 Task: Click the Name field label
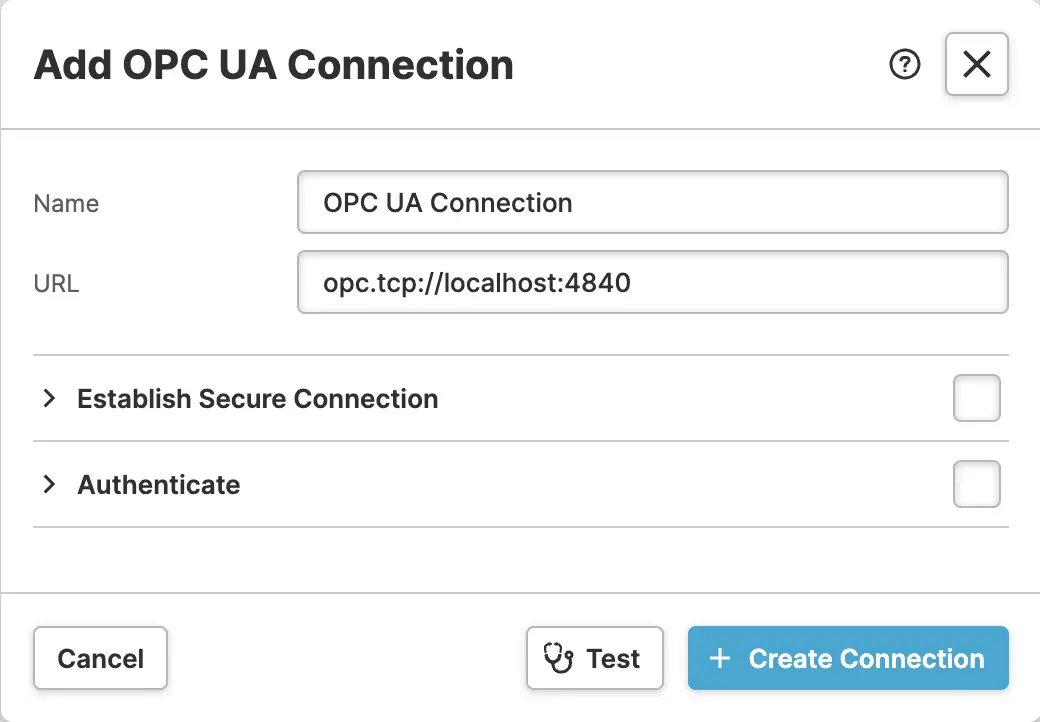click(x=66, y=204)
